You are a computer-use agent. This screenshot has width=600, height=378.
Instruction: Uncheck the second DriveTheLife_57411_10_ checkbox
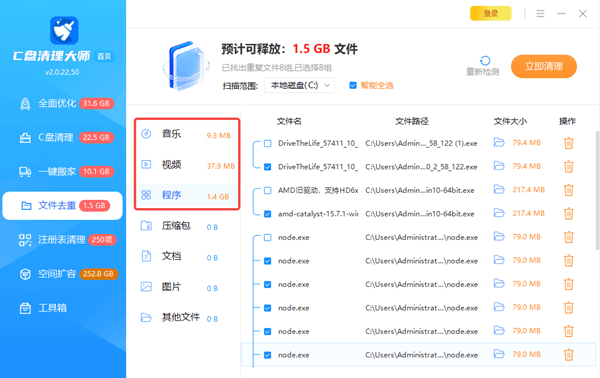tap(267, 167)
